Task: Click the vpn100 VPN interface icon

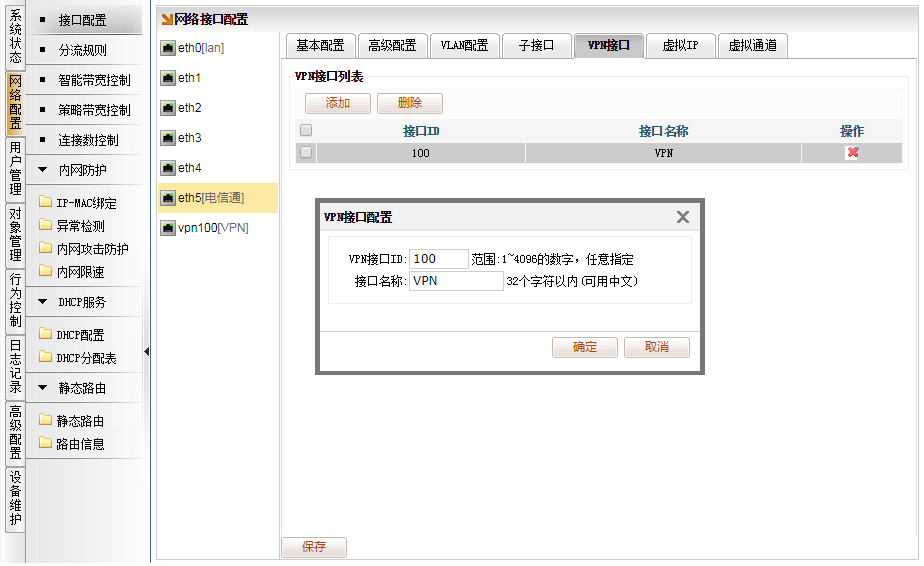Action: coord(168,228)
